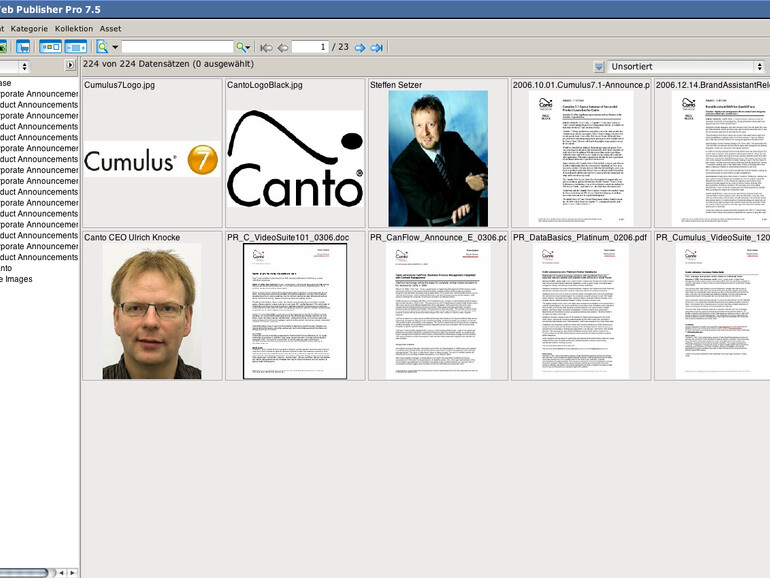Select the PR_DataBasics_Platinum_0206.pdf thumbnail
Image resolution: width=770 pixels, height=578 pixels.
pyautogui.click(x=581, y=311)
